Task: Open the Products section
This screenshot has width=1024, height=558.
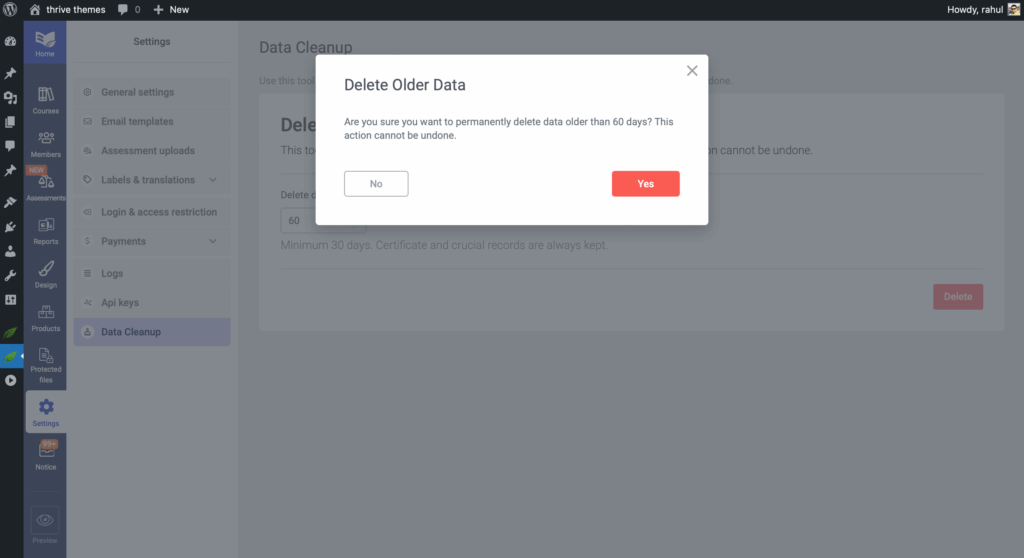Action: 46,317
